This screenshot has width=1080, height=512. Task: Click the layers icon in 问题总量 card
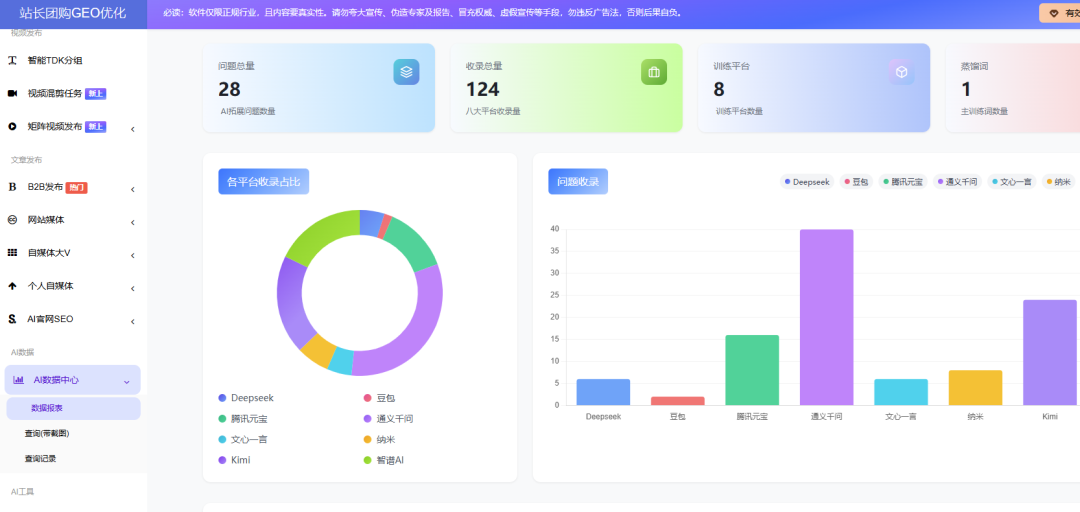pyautogui.click(x=406, y=72)
